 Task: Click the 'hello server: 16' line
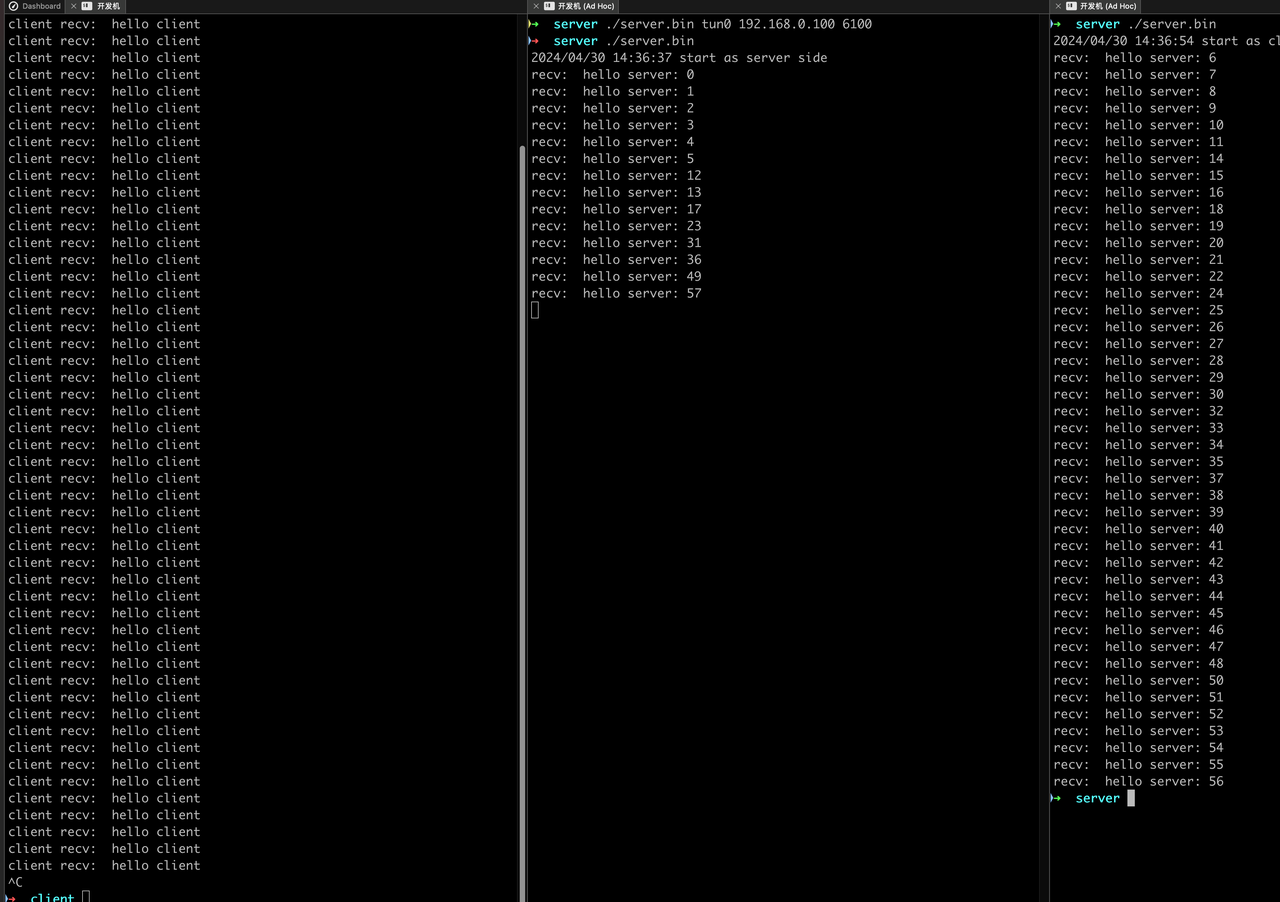coord(1138,192)
